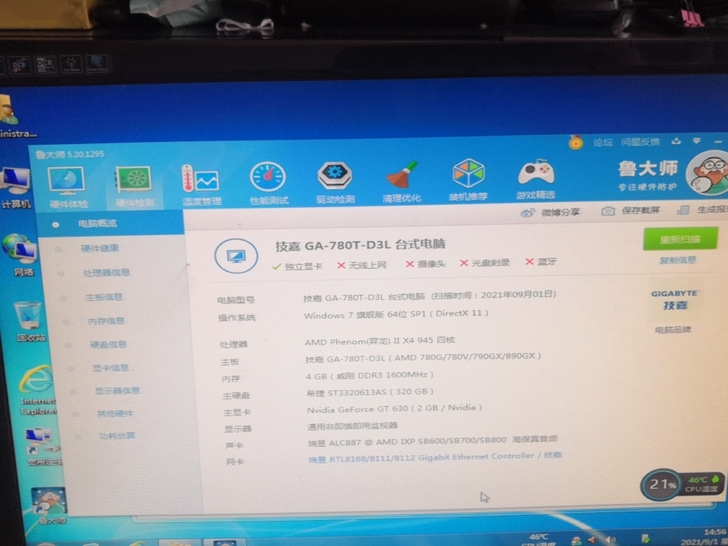728x546 pixels.
Task: Click the upload tray icon near 问题反馈
Action: pyautogui.click(x=676, y=141)
